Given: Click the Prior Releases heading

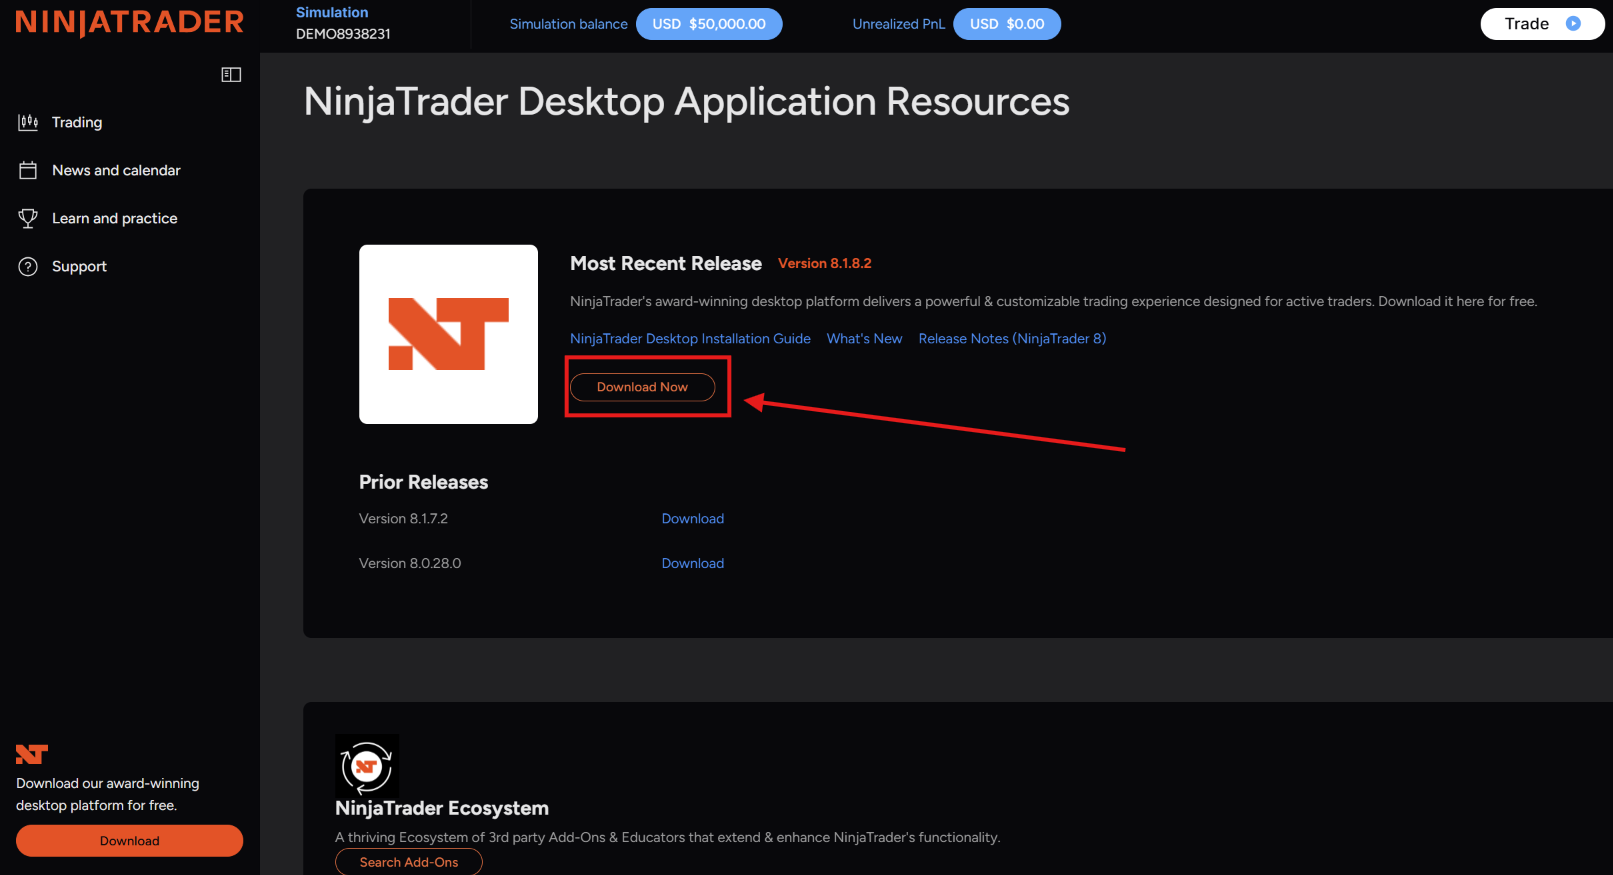Looking at the screenshot, I should tap(424, 482).
